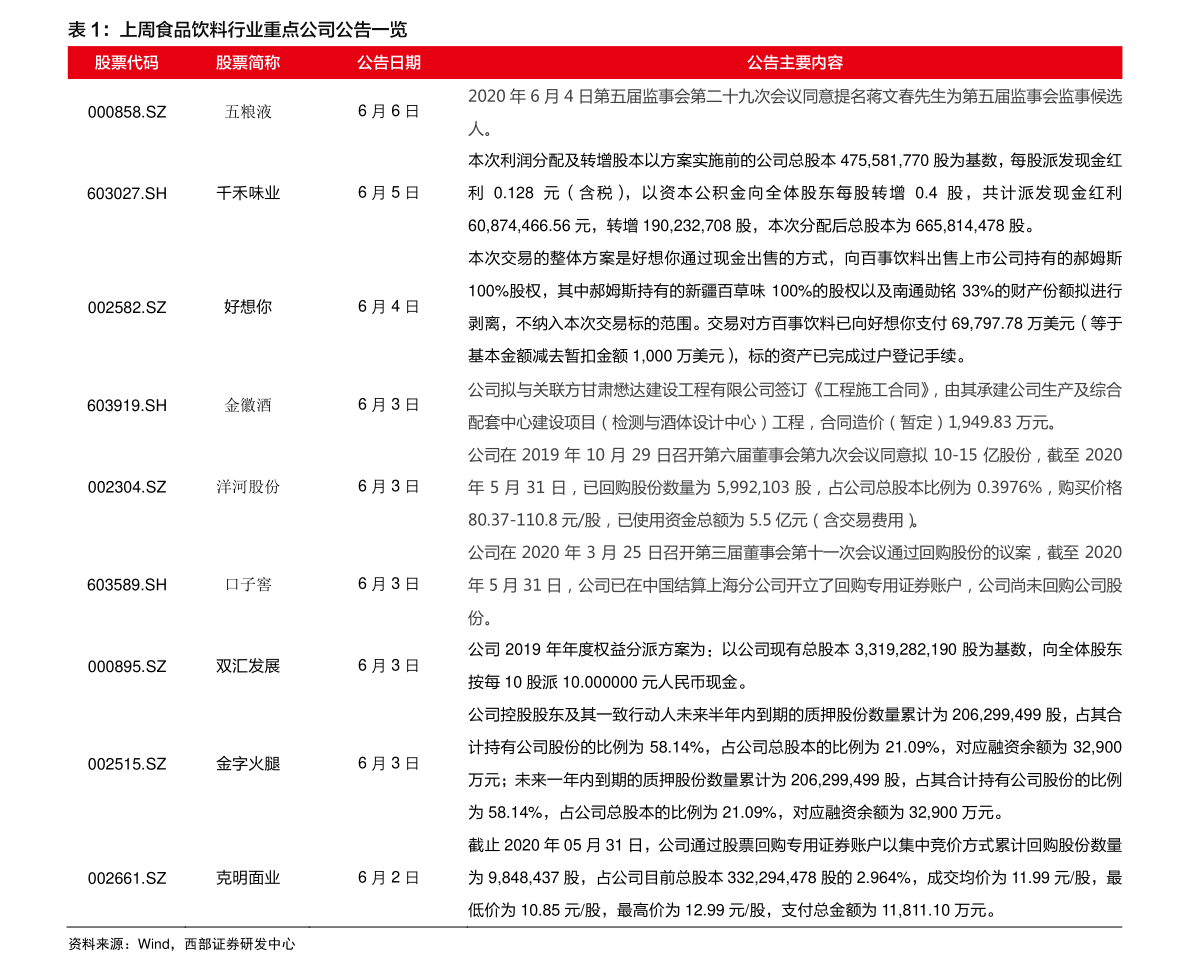Click stock code 000858.SZ
1191x972 pixels.
[x=127, y=112]
